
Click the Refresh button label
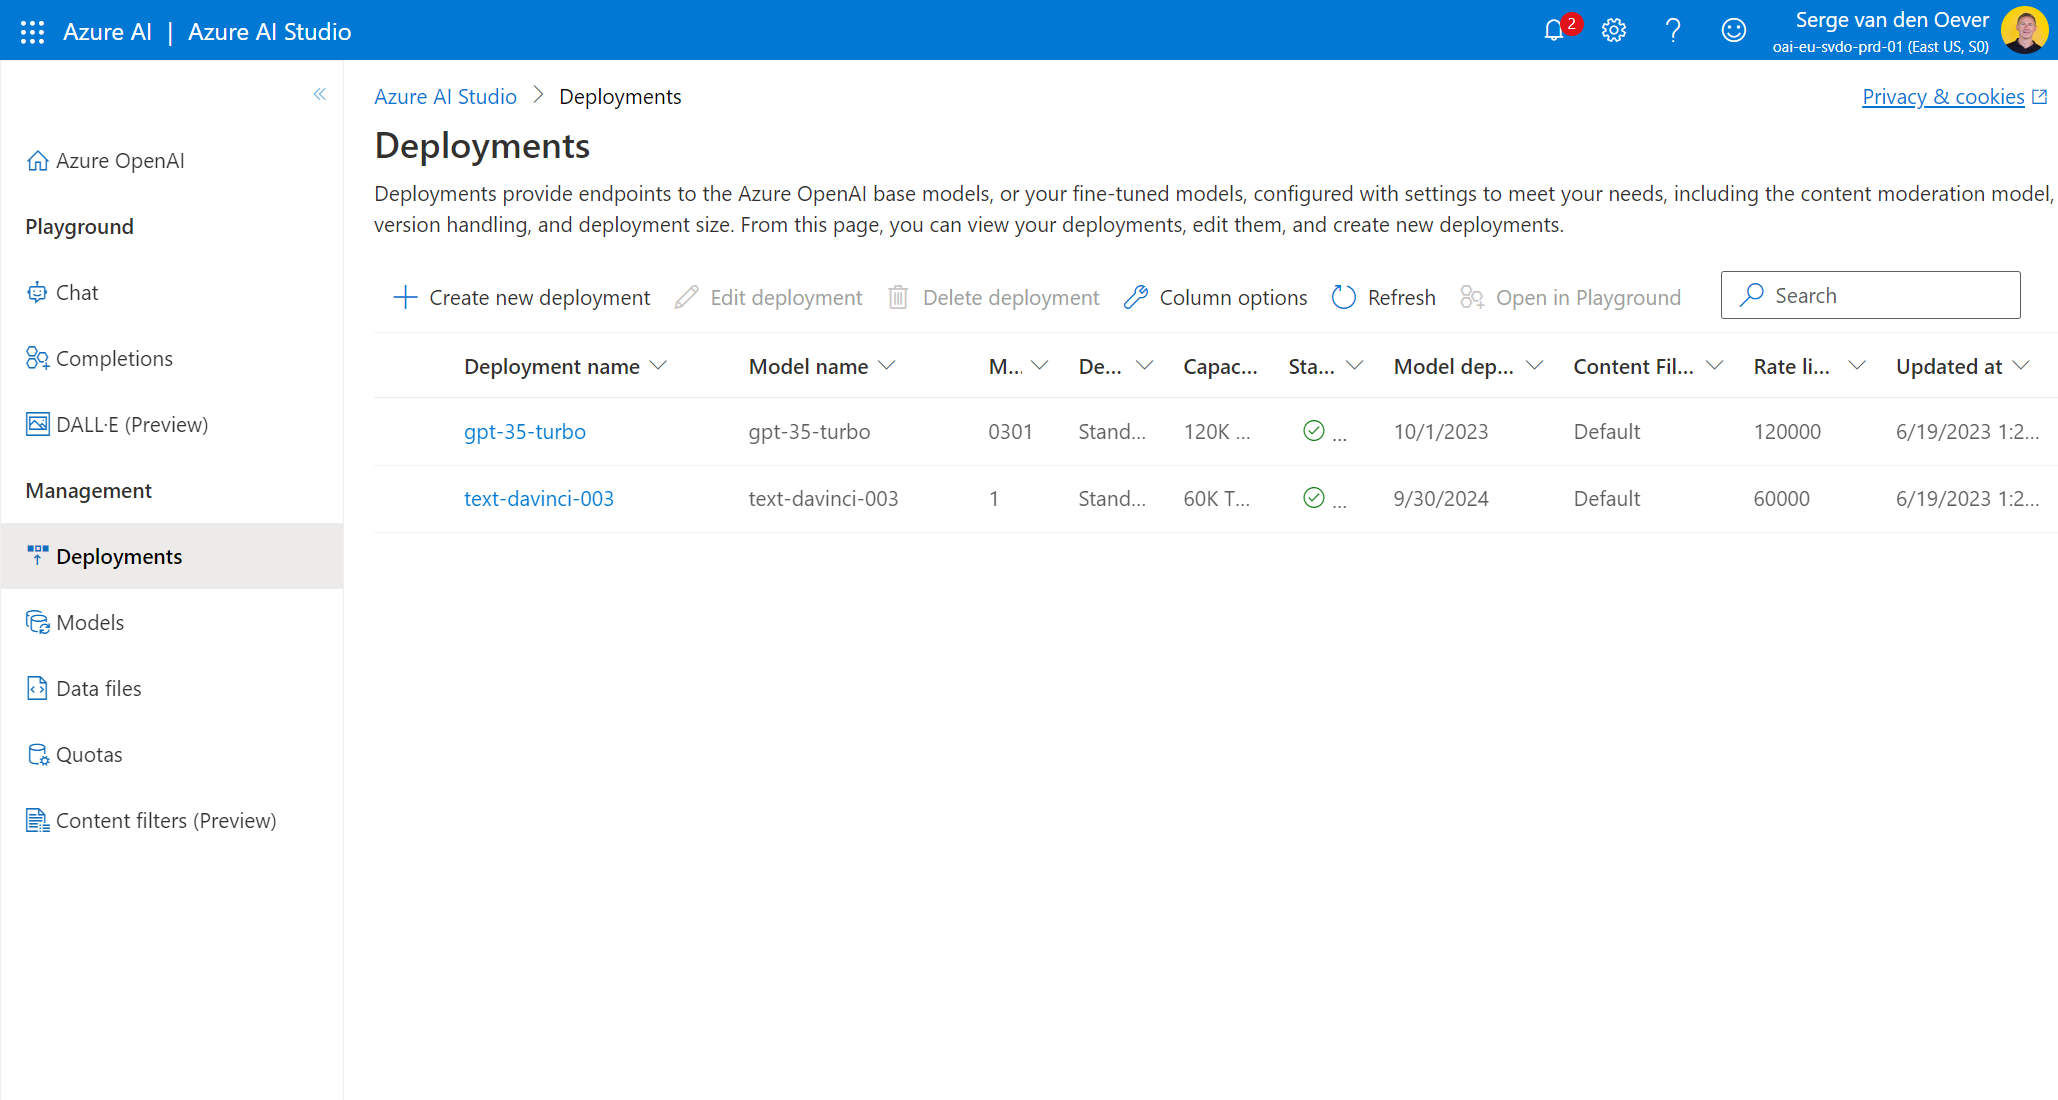tap(1401, 297)
